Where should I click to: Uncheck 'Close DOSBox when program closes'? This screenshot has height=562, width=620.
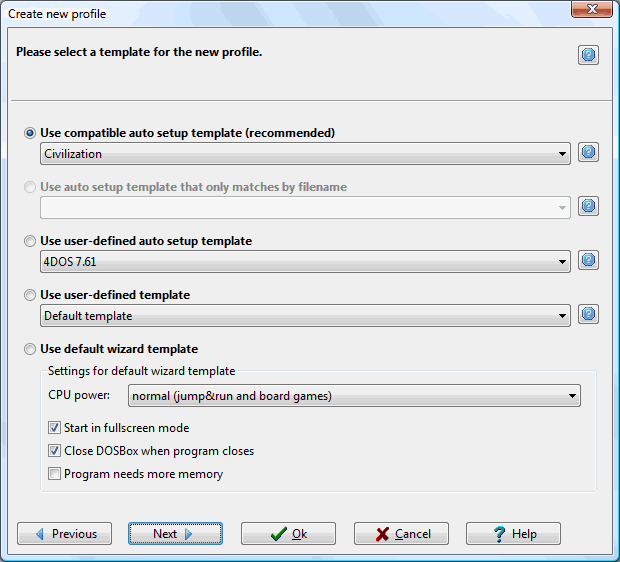[54, 451]
